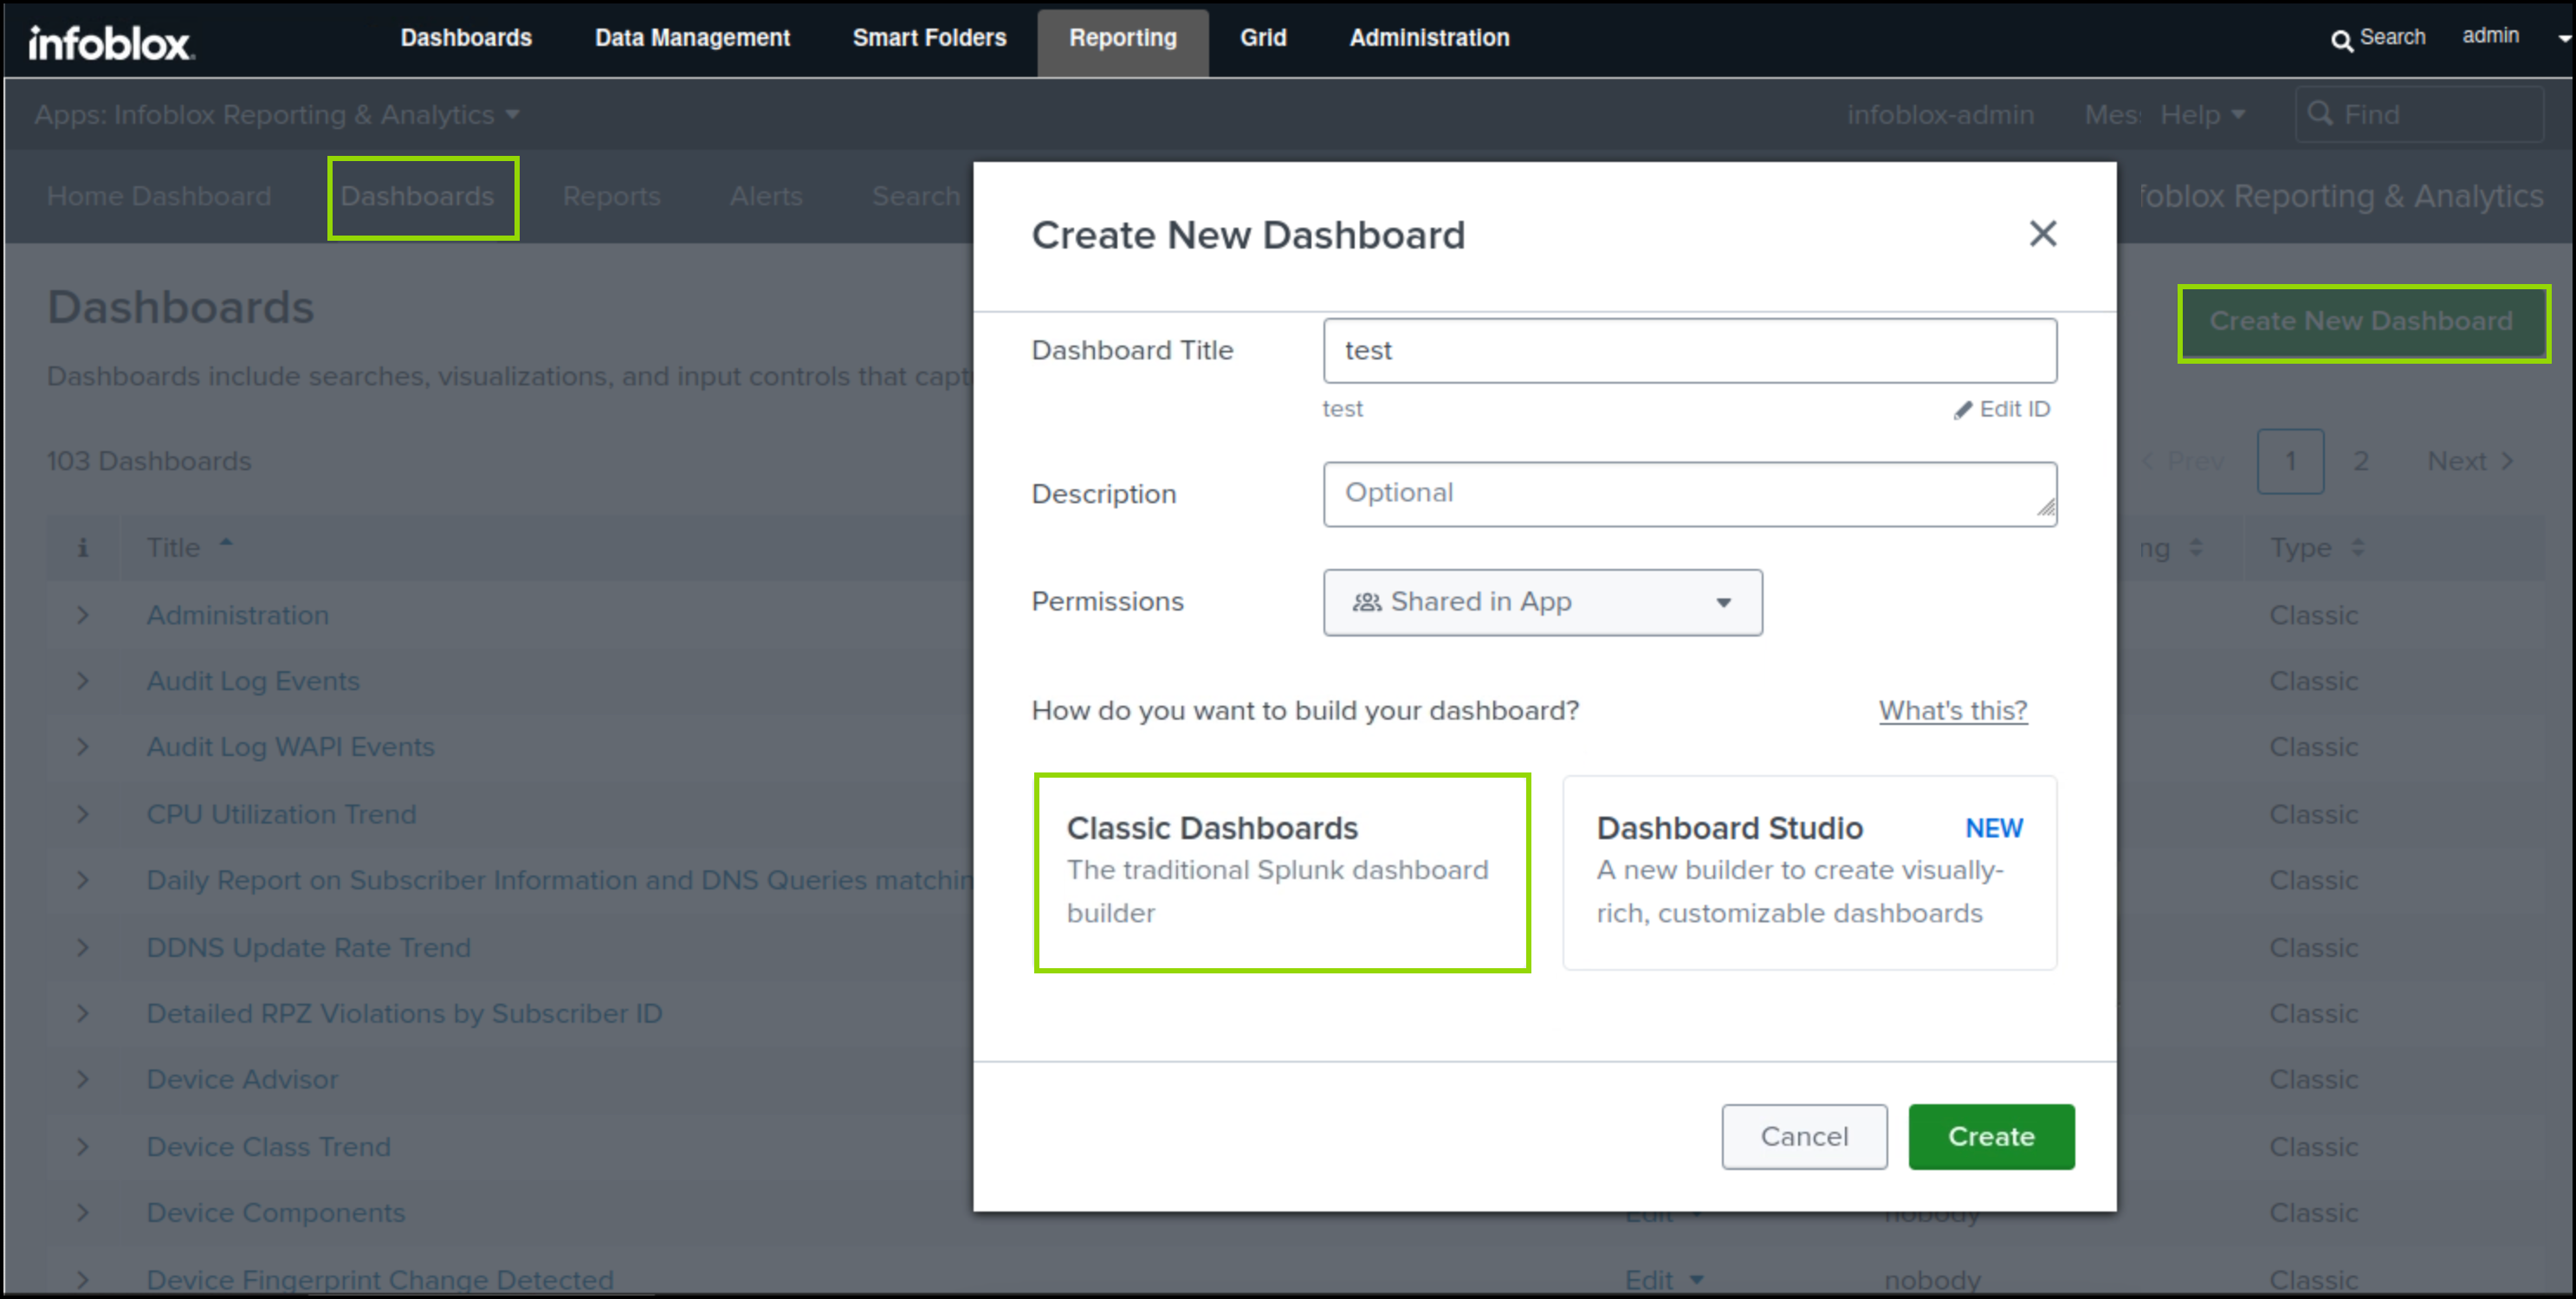Expand the Device Advisor row chevron
Viewport: 2576px width, 1299px height.
coord(83,1080)
